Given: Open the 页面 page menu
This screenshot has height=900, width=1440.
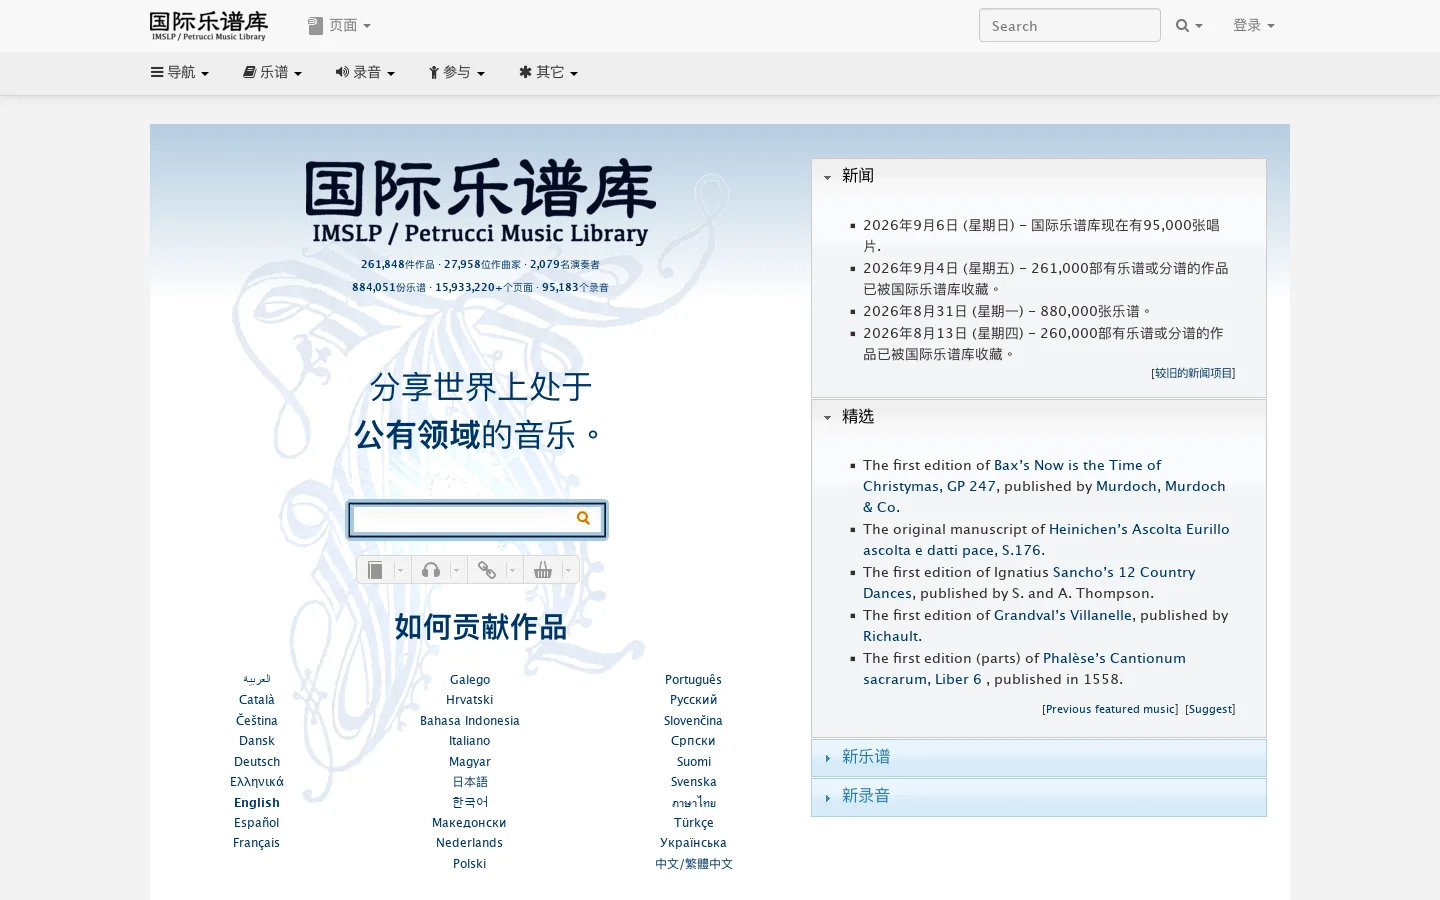Looking at the screenshot, I should 339,25.
